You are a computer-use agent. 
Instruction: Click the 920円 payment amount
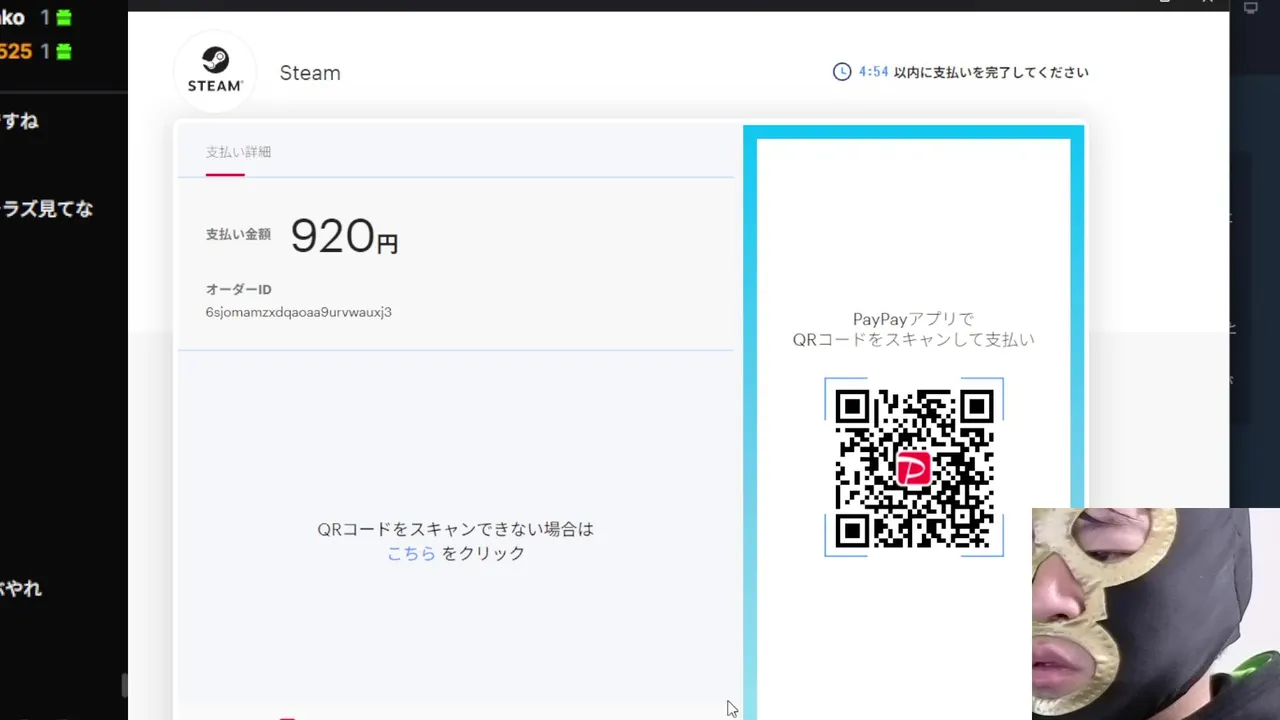pyautogui.click(x=344, y=236)
